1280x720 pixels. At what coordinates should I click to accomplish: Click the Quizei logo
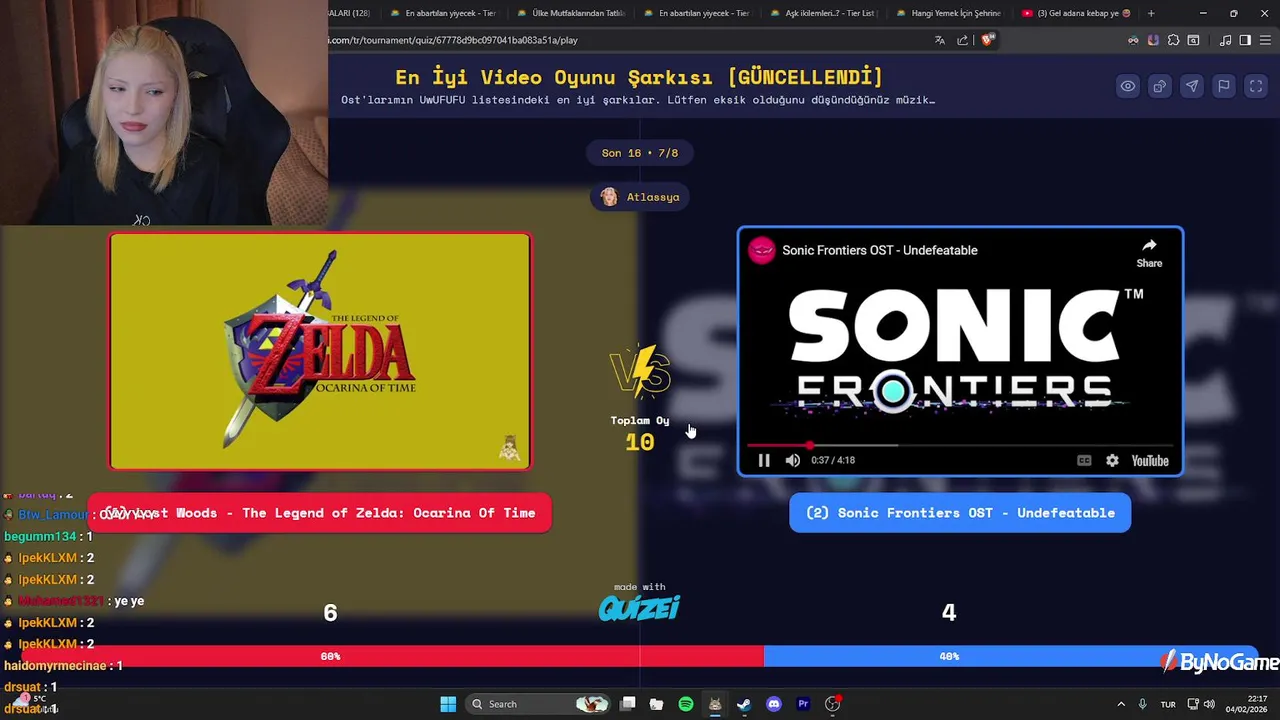[639, 607]
